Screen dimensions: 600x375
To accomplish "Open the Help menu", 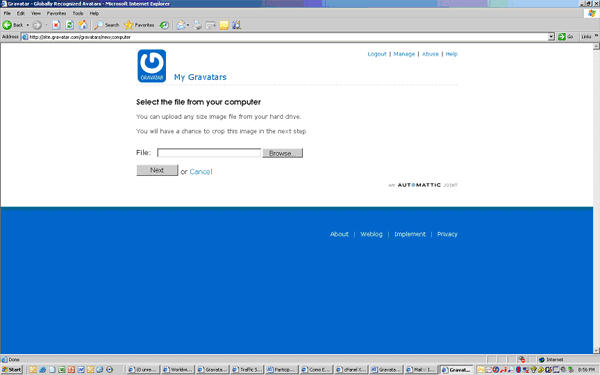I will (x=94, y=13).
